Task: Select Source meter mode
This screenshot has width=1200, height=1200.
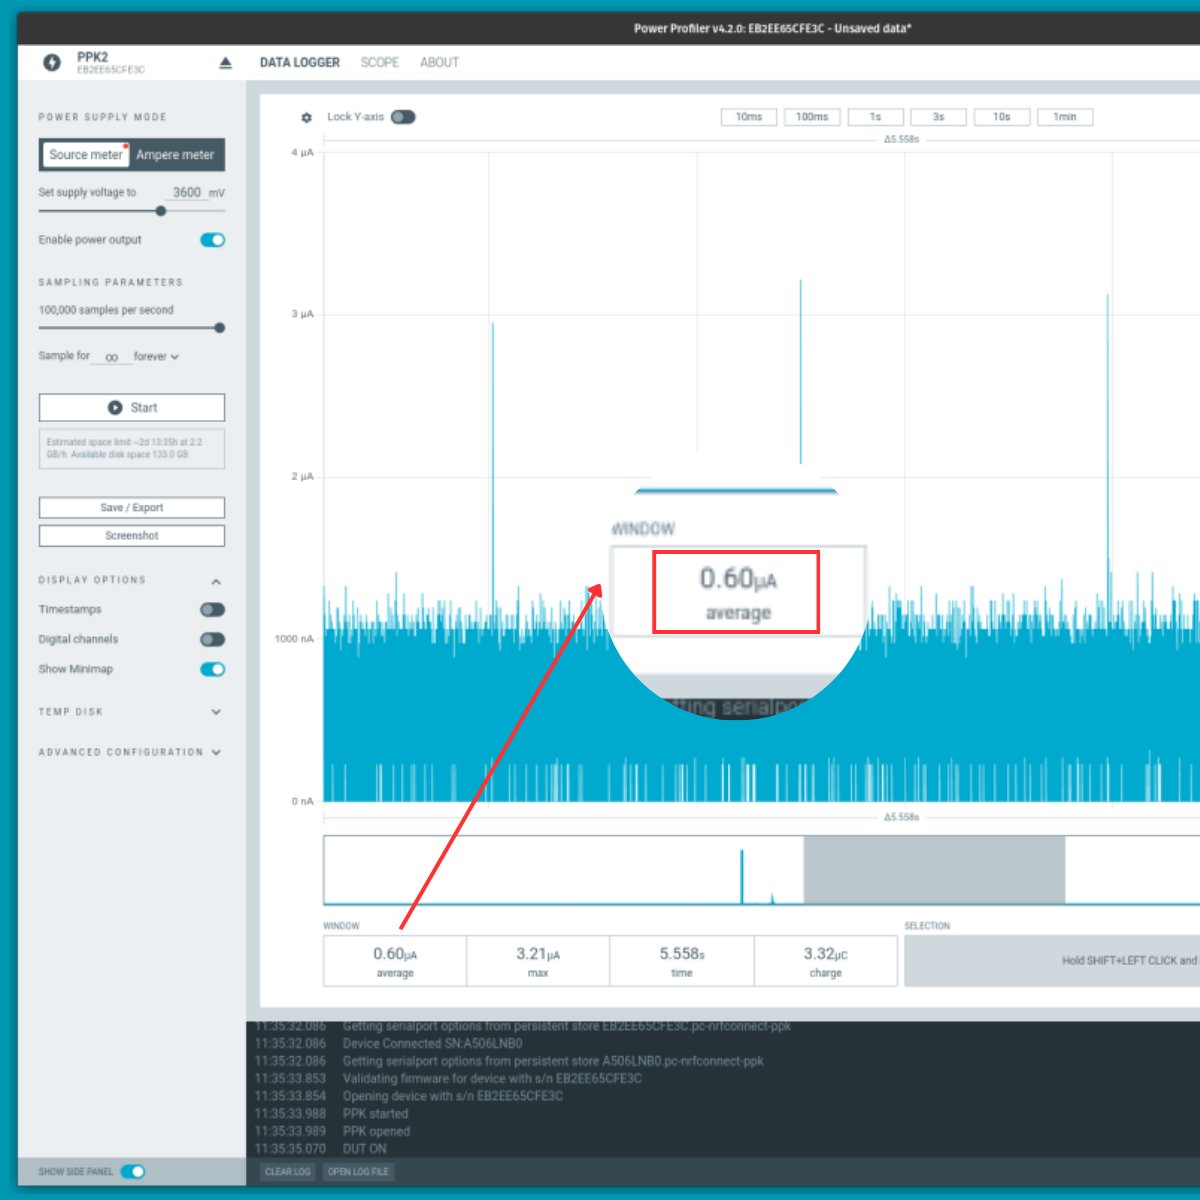Action: [x=86, y=155]
